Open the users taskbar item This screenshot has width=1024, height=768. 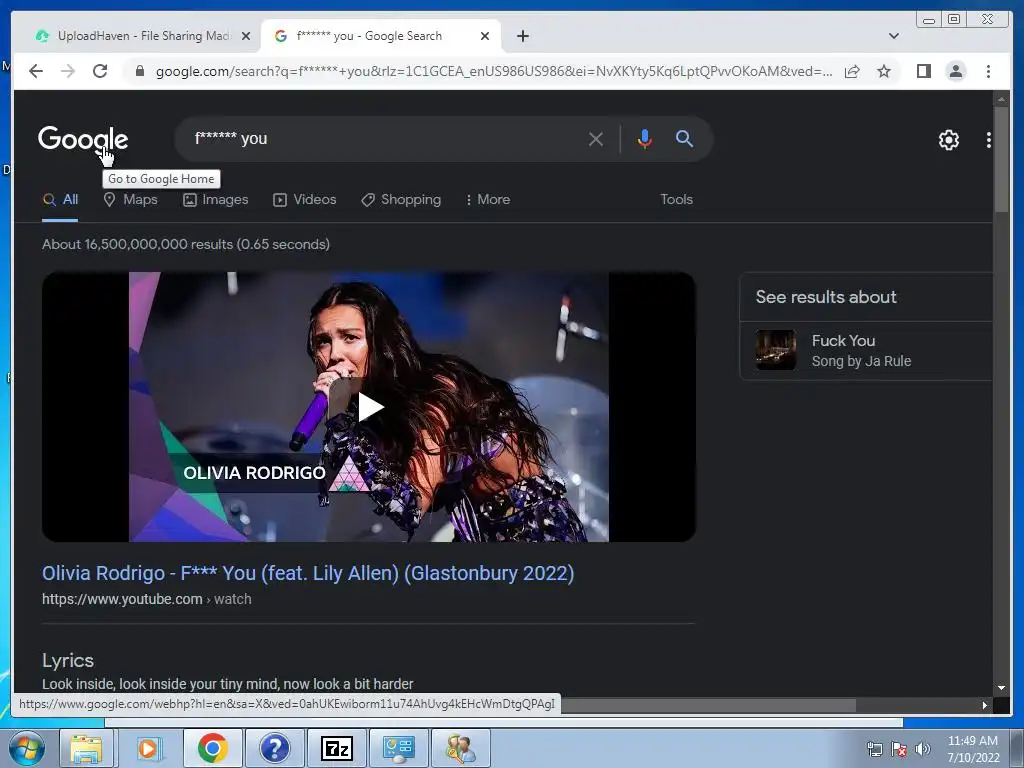pyautogui.click(x=461, y=748)
